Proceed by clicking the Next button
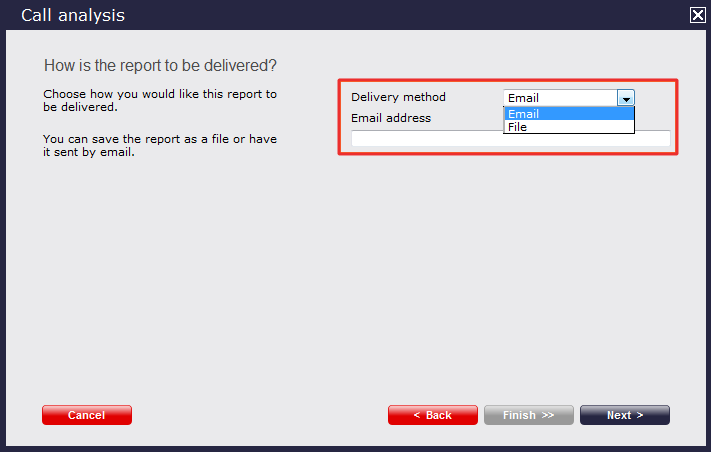This screenshot has width=711, height=452. point(624,415)
